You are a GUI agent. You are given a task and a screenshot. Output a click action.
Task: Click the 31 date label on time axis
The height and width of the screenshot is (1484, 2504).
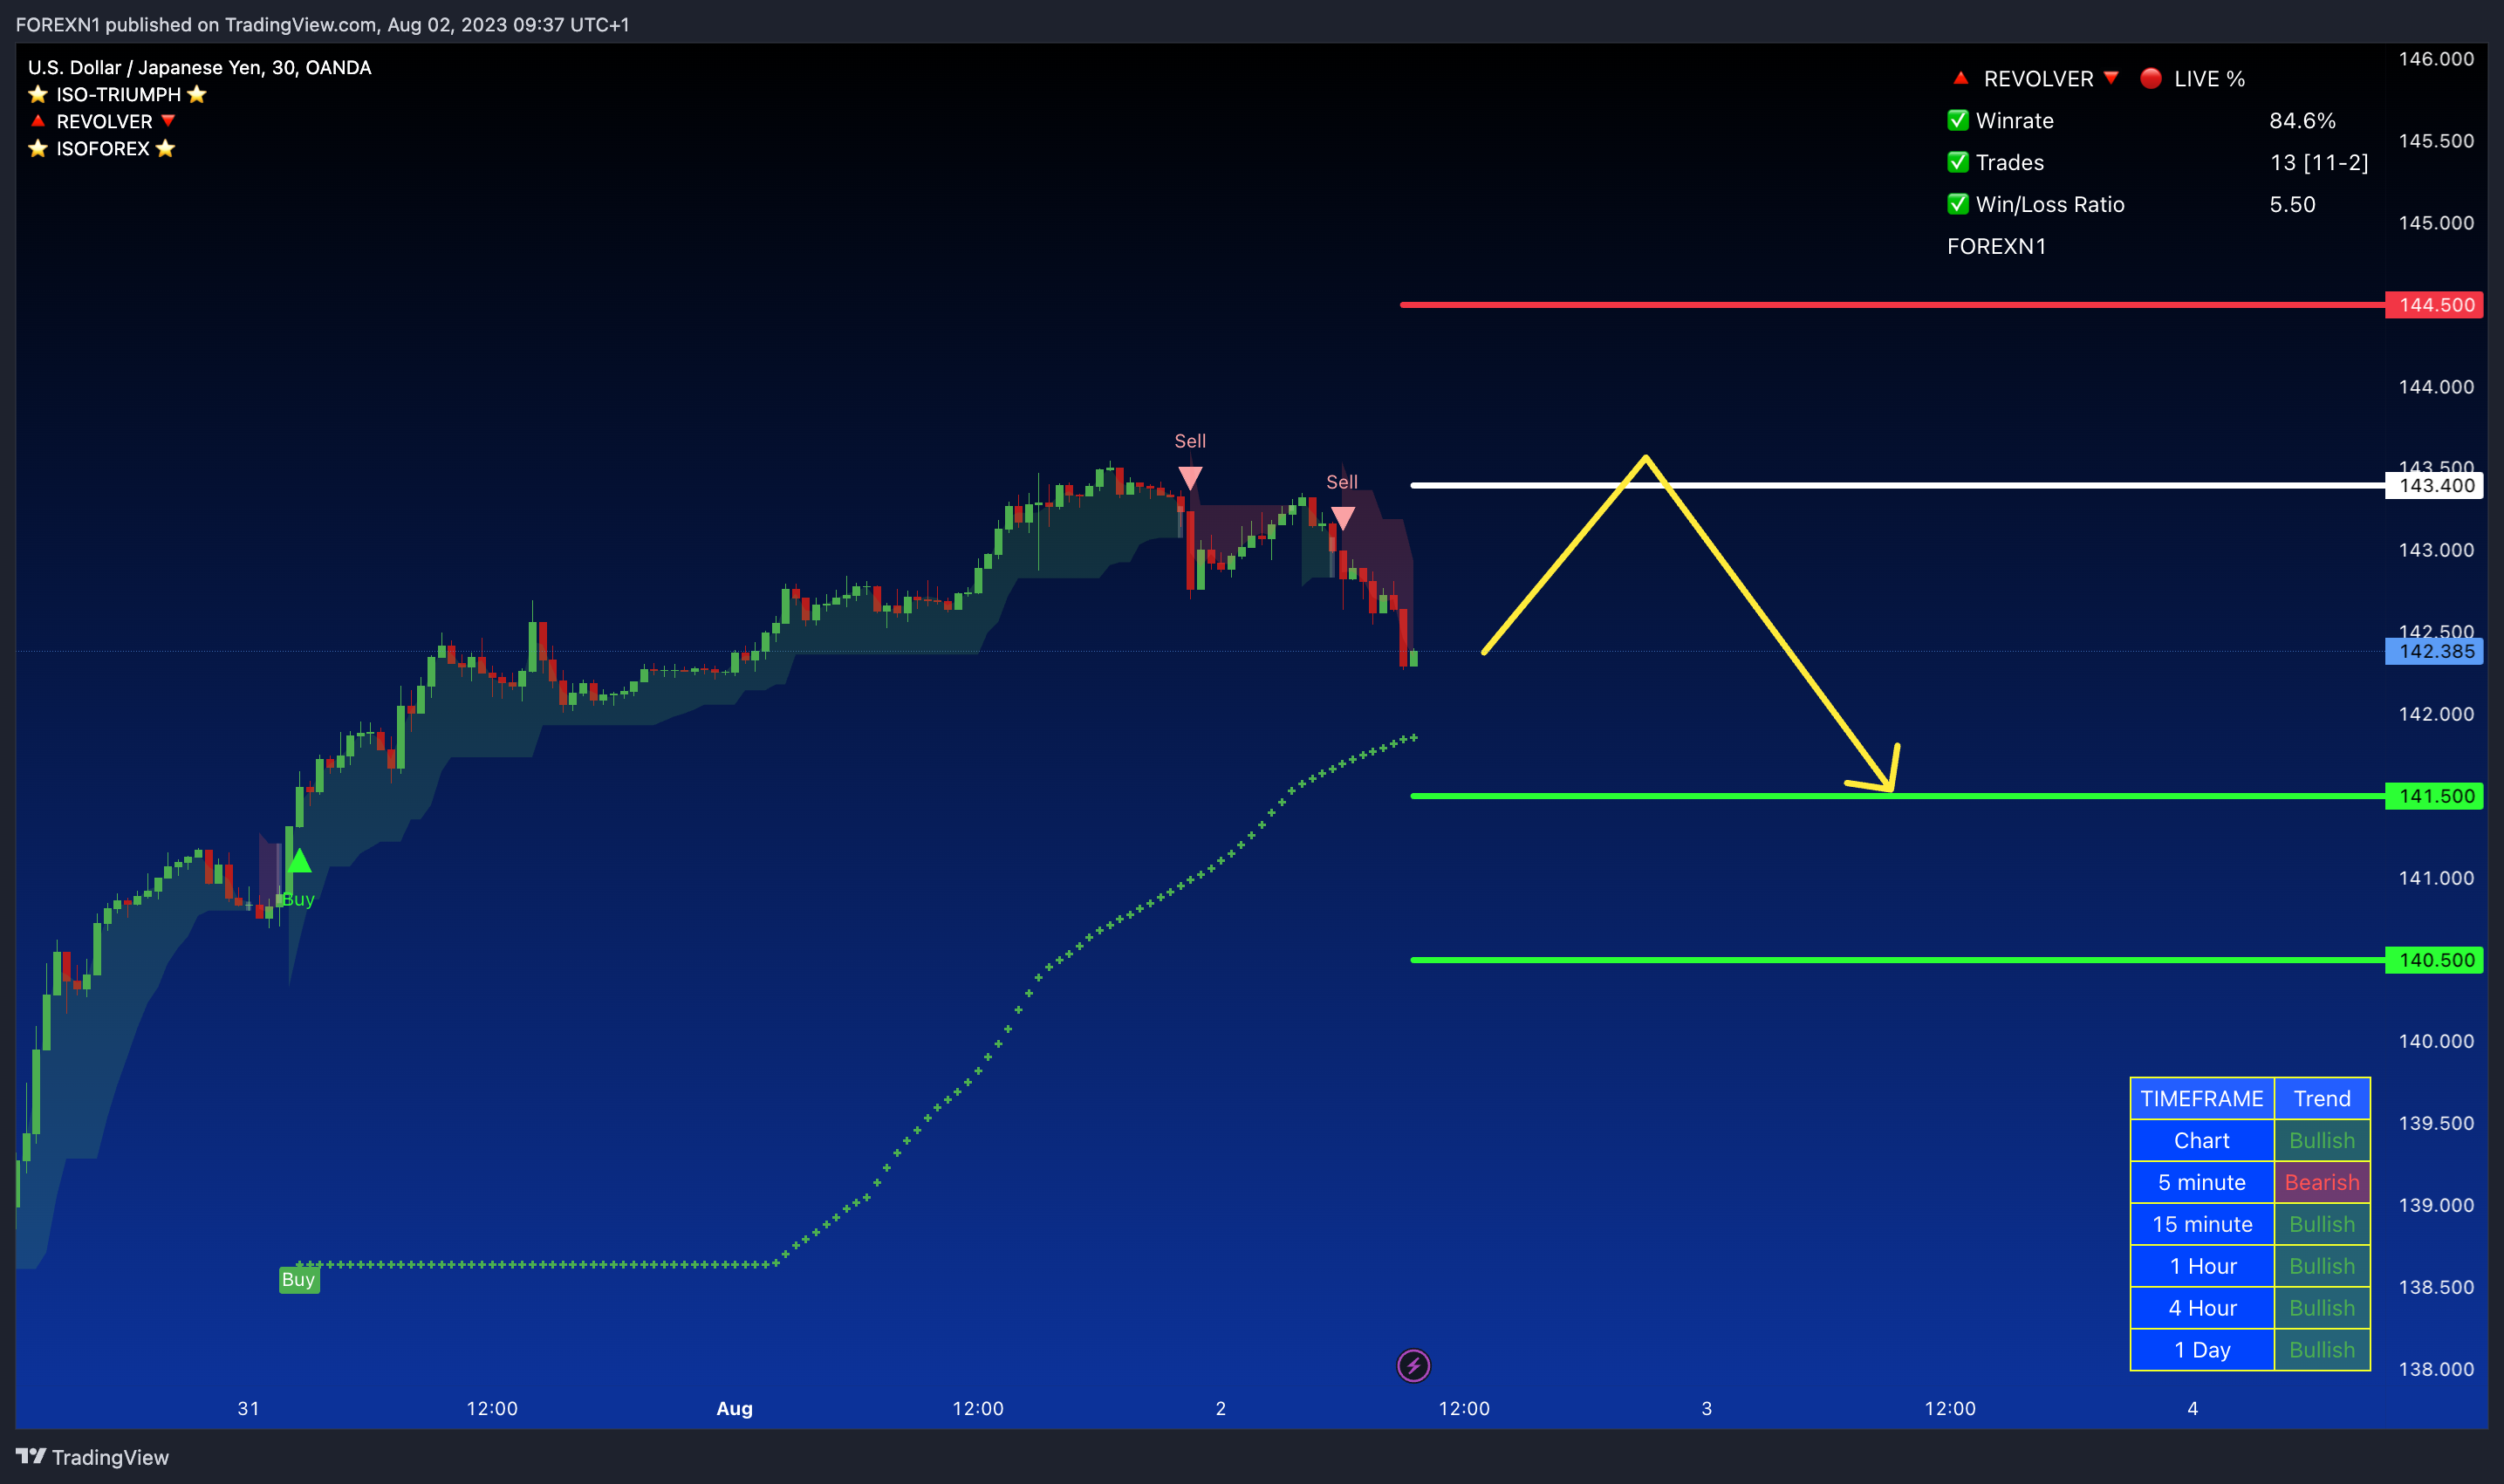[248, 1408]
